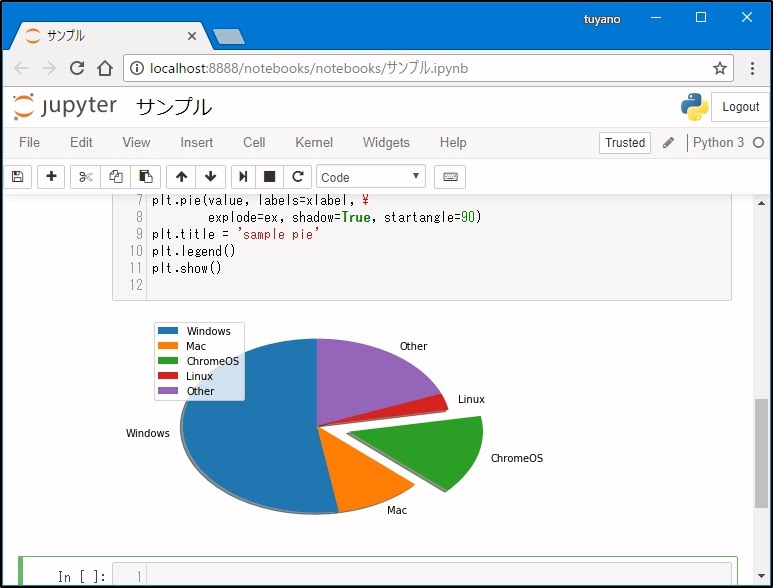Click the save notebook icon
The width and height of the screenshot is (773, 588).
17,177
